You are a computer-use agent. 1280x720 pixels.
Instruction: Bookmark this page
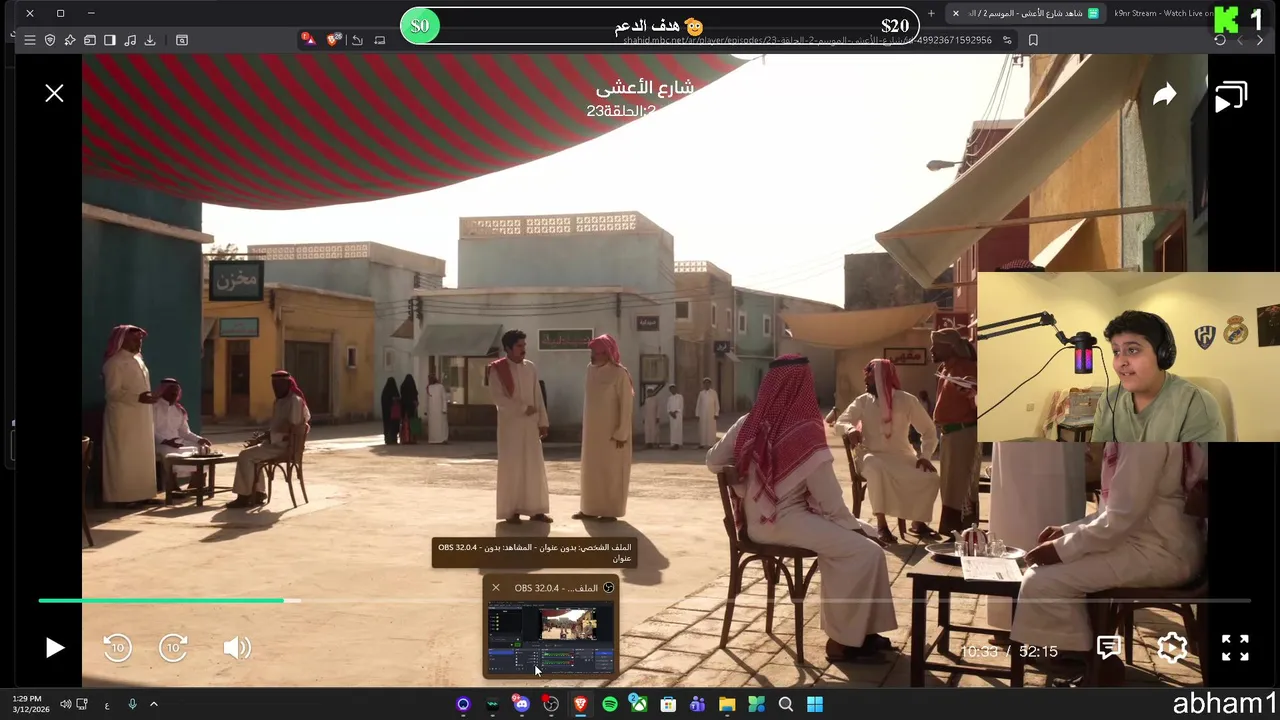click(1033, 40)
